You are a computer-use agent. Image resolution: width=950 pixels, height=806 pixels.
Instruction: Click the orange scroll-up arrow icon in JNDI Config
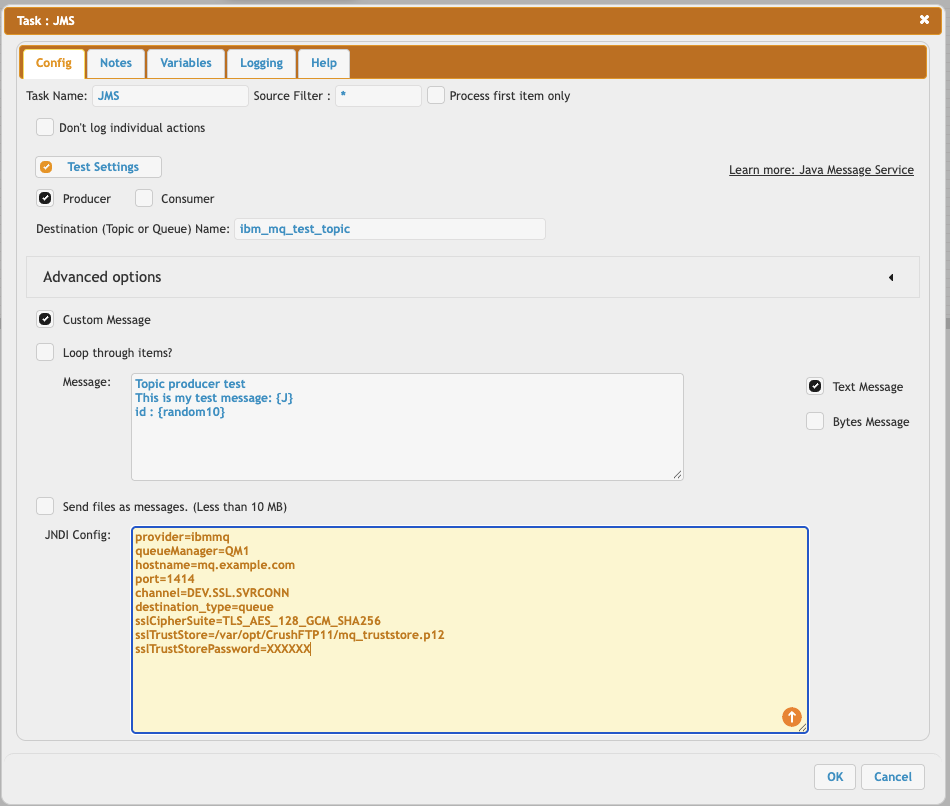(791, 717)
